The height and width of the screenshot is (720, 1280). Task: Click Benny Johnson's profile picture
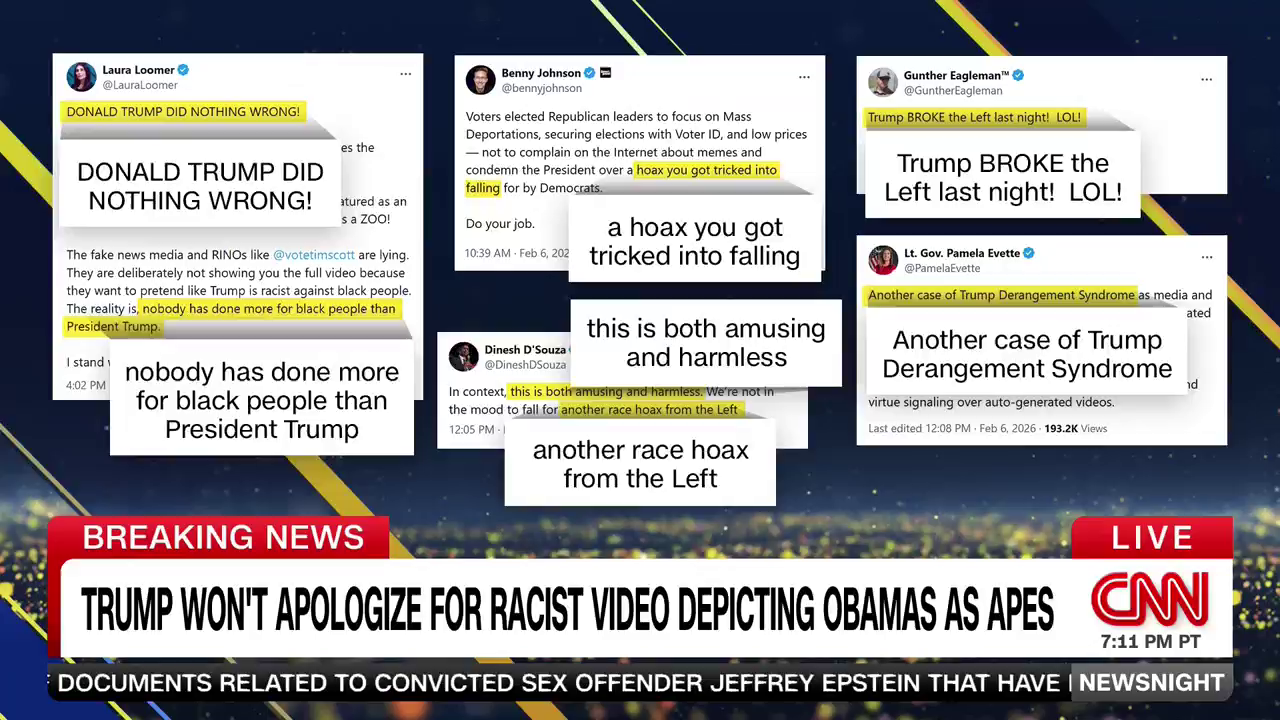pyautogui.click(x=480, y=80)
